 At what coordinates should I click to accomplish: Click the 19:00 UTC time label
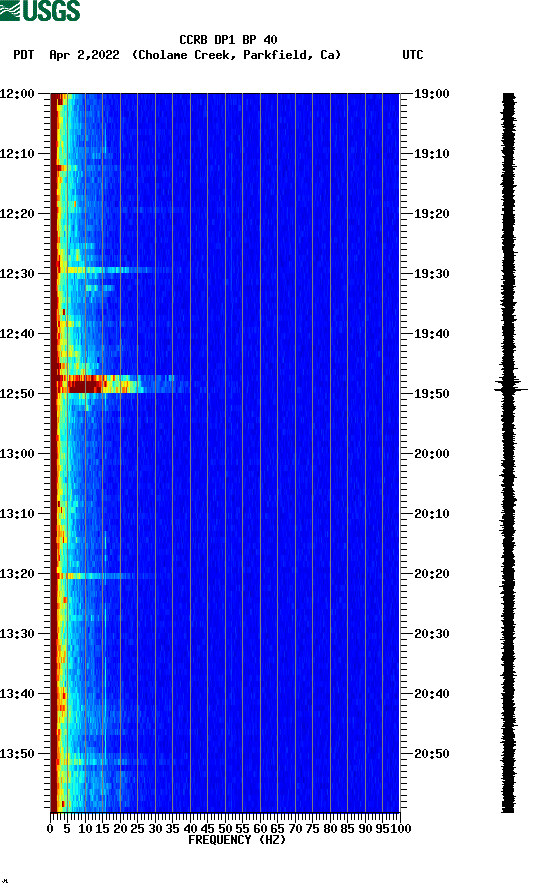click(431, 94)
